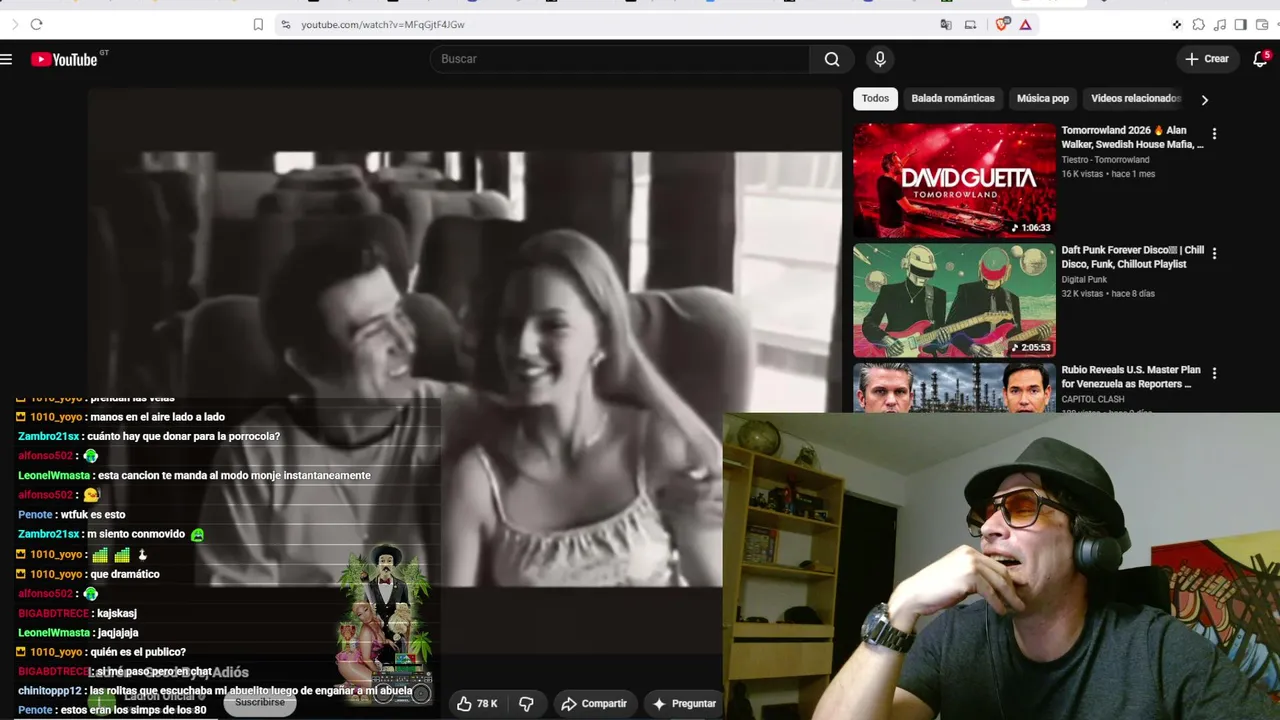This screenshot has height=720, width=1280.
Task: Click the '78 K' like count
Action: tap(487, 704)
